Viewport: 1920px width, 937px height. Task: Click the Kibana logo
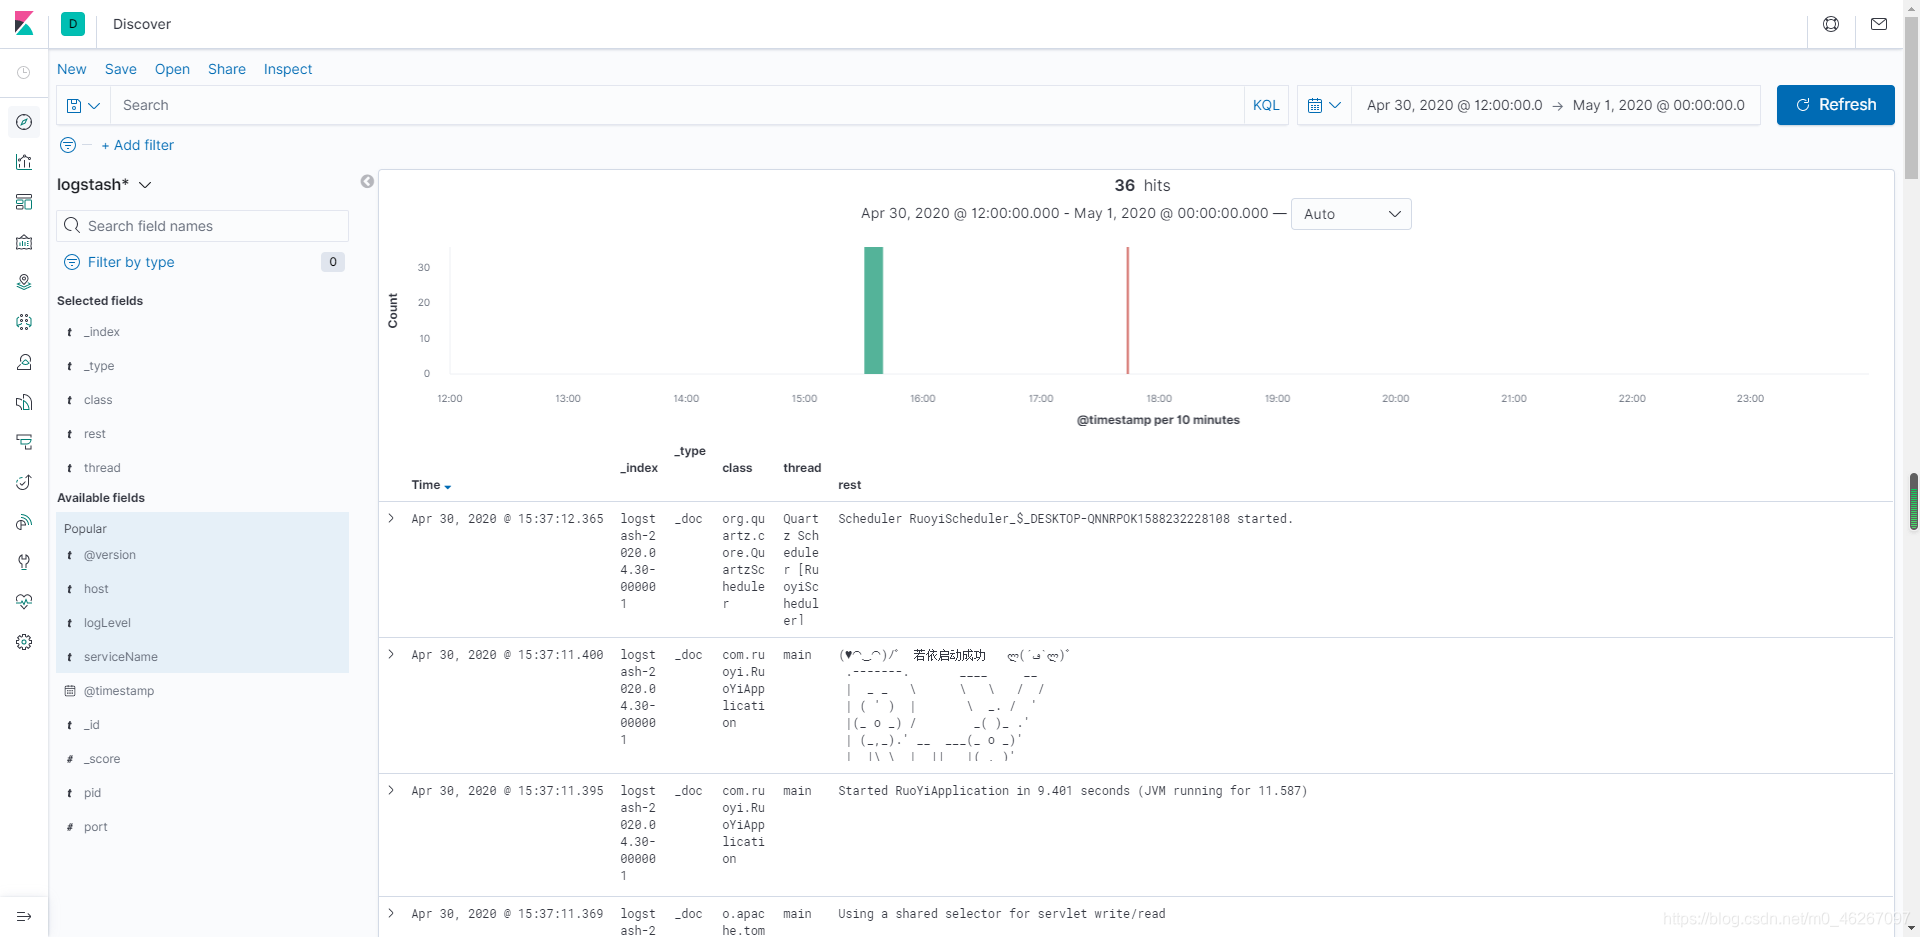point(24,24)
